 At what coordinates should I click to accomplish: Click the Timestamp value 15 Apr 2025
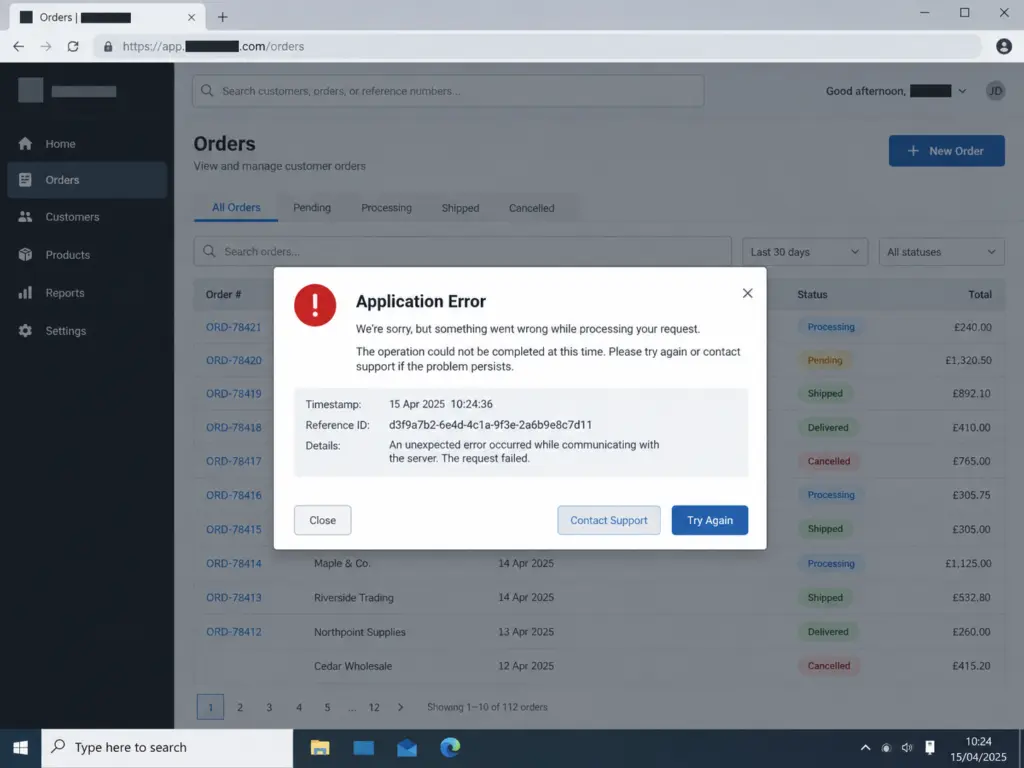click(x=441, y=404)
